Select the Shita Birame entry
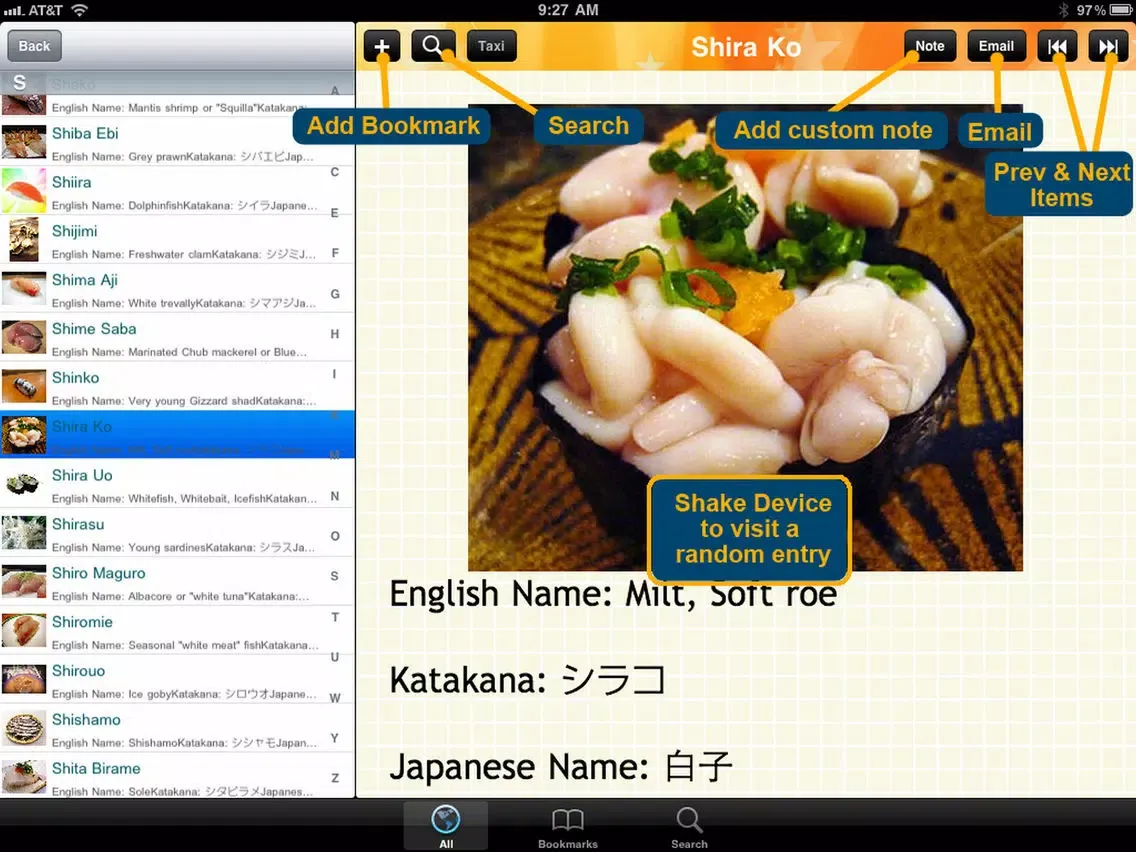Image resolution: width=1136 pixels, height=852 pixels. [x=178, y=777]
